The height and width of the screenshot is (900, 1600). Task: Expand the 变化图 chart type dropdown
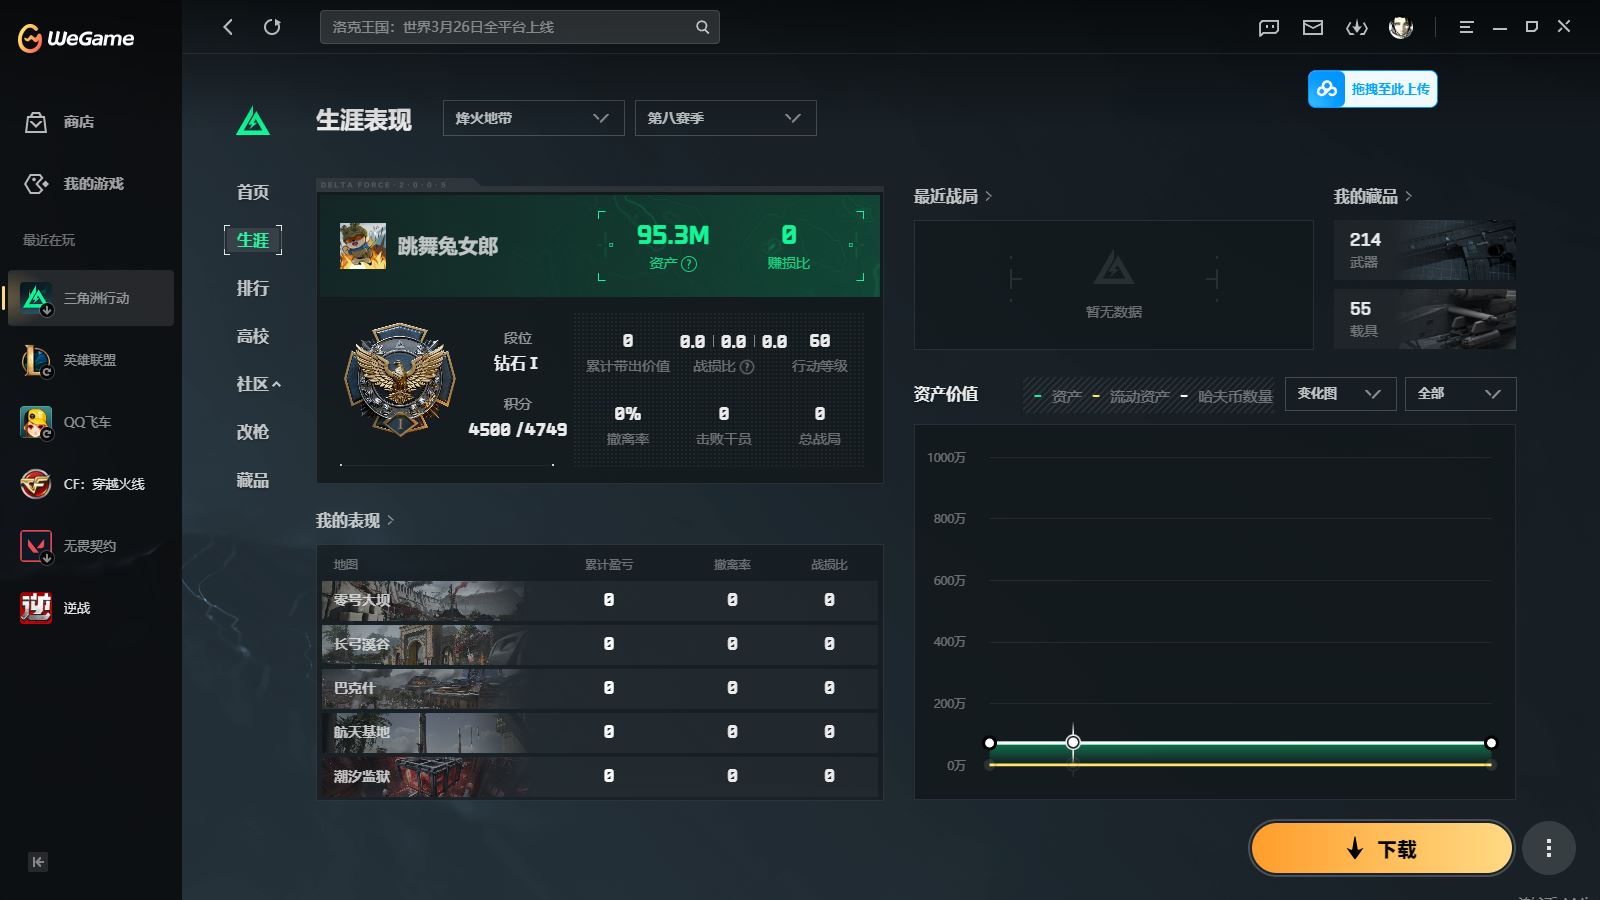pos(1339,394)
